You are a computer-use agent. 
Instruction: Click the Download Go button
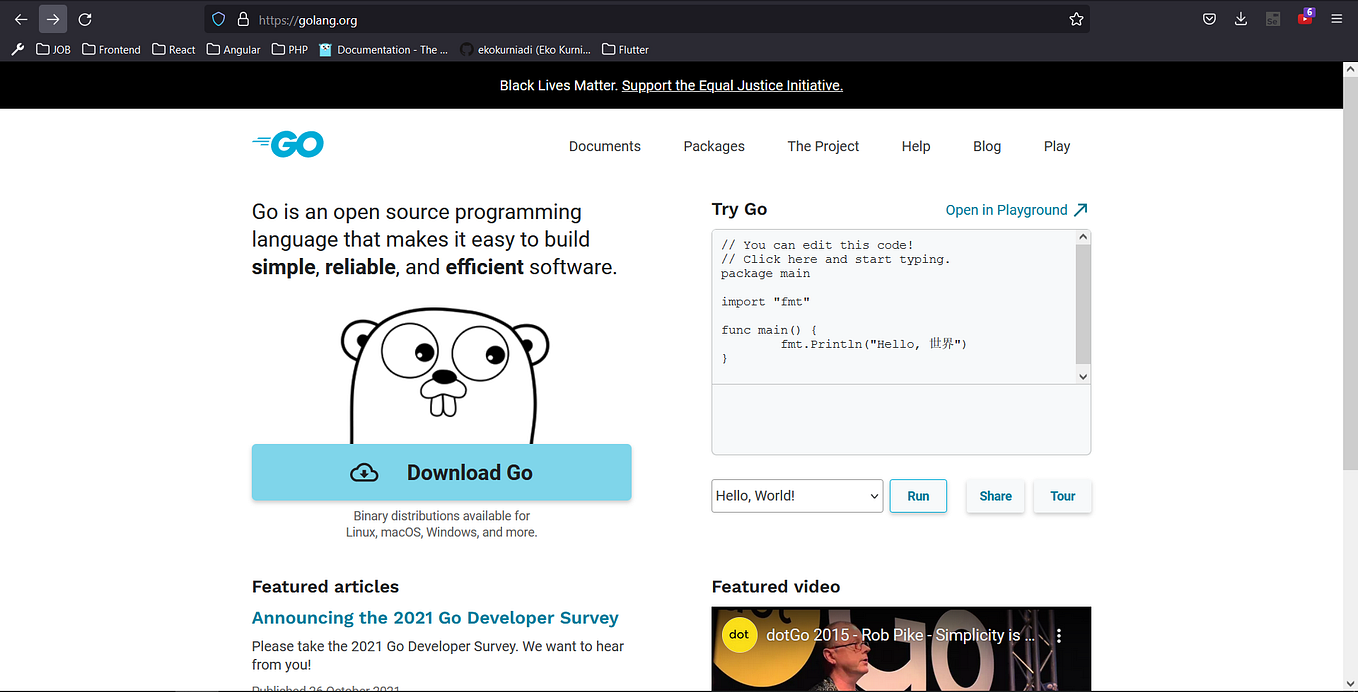coord(441,472)
